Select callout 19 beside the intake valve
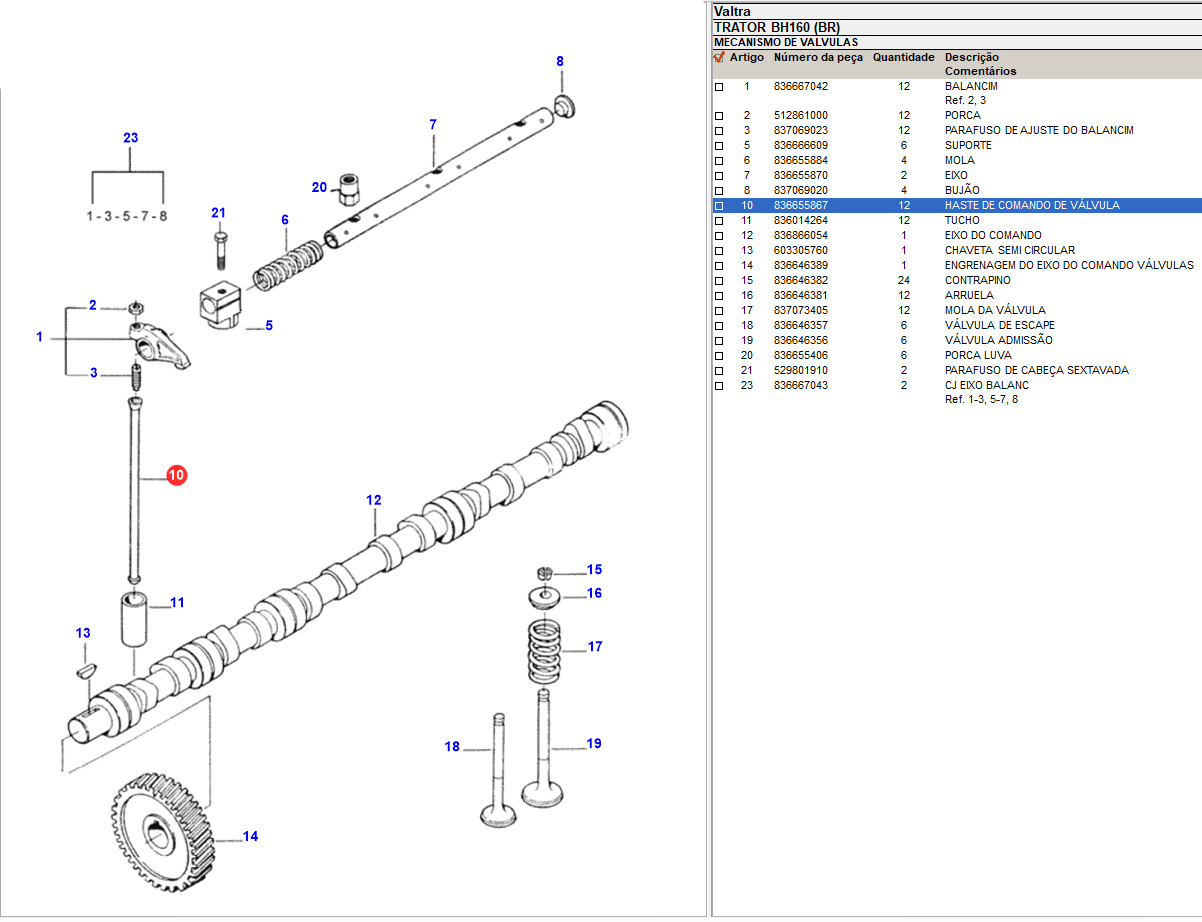Viewport: 1202px width, 922px height. [x=594, y=743]
